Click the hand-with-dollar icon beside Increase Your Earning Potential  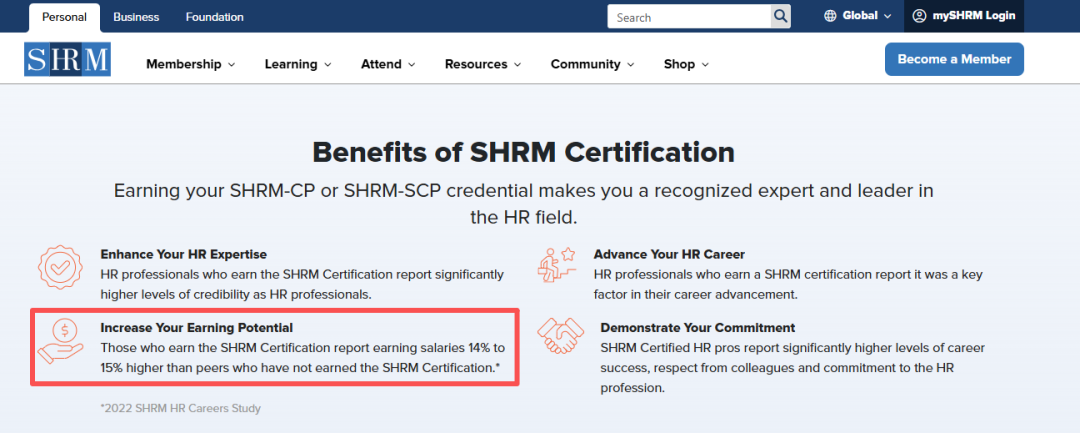[60, 341]
